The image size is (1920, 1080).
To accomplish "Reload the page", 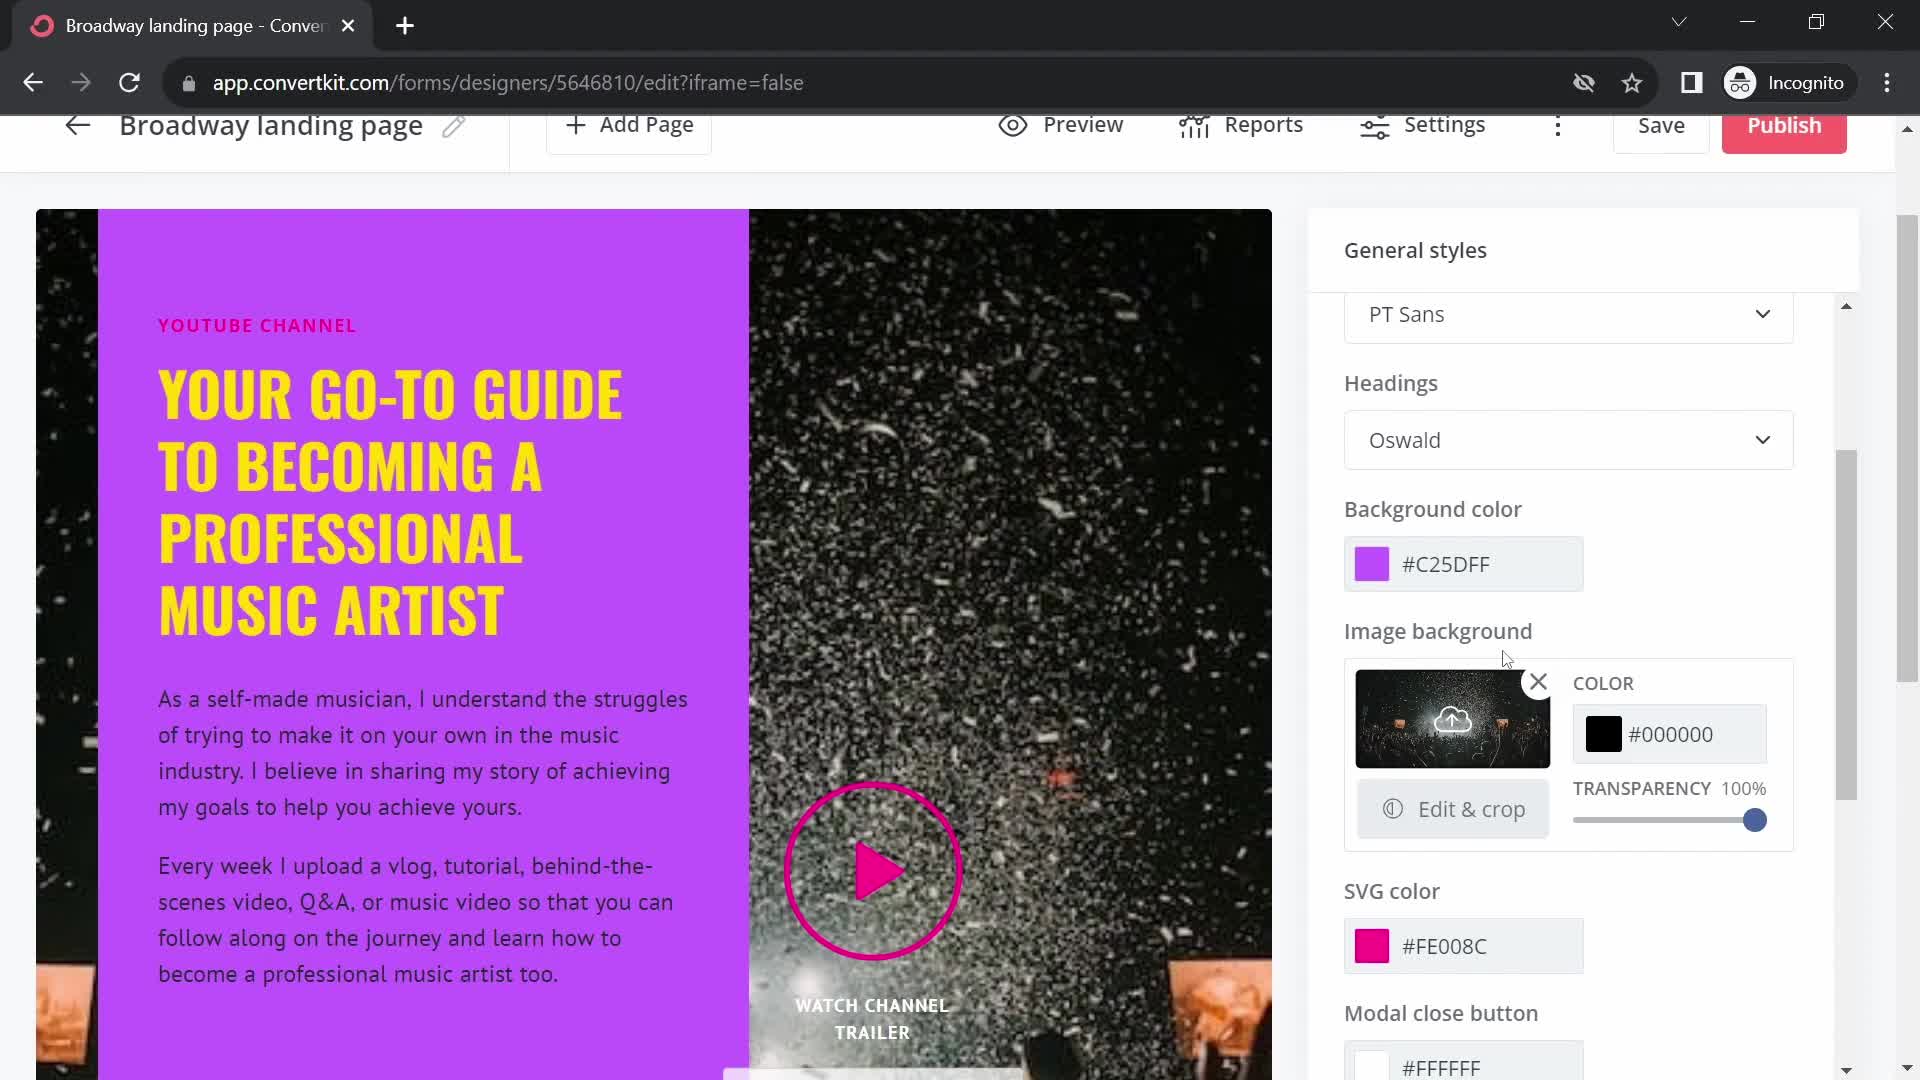I will click(129, 83).
